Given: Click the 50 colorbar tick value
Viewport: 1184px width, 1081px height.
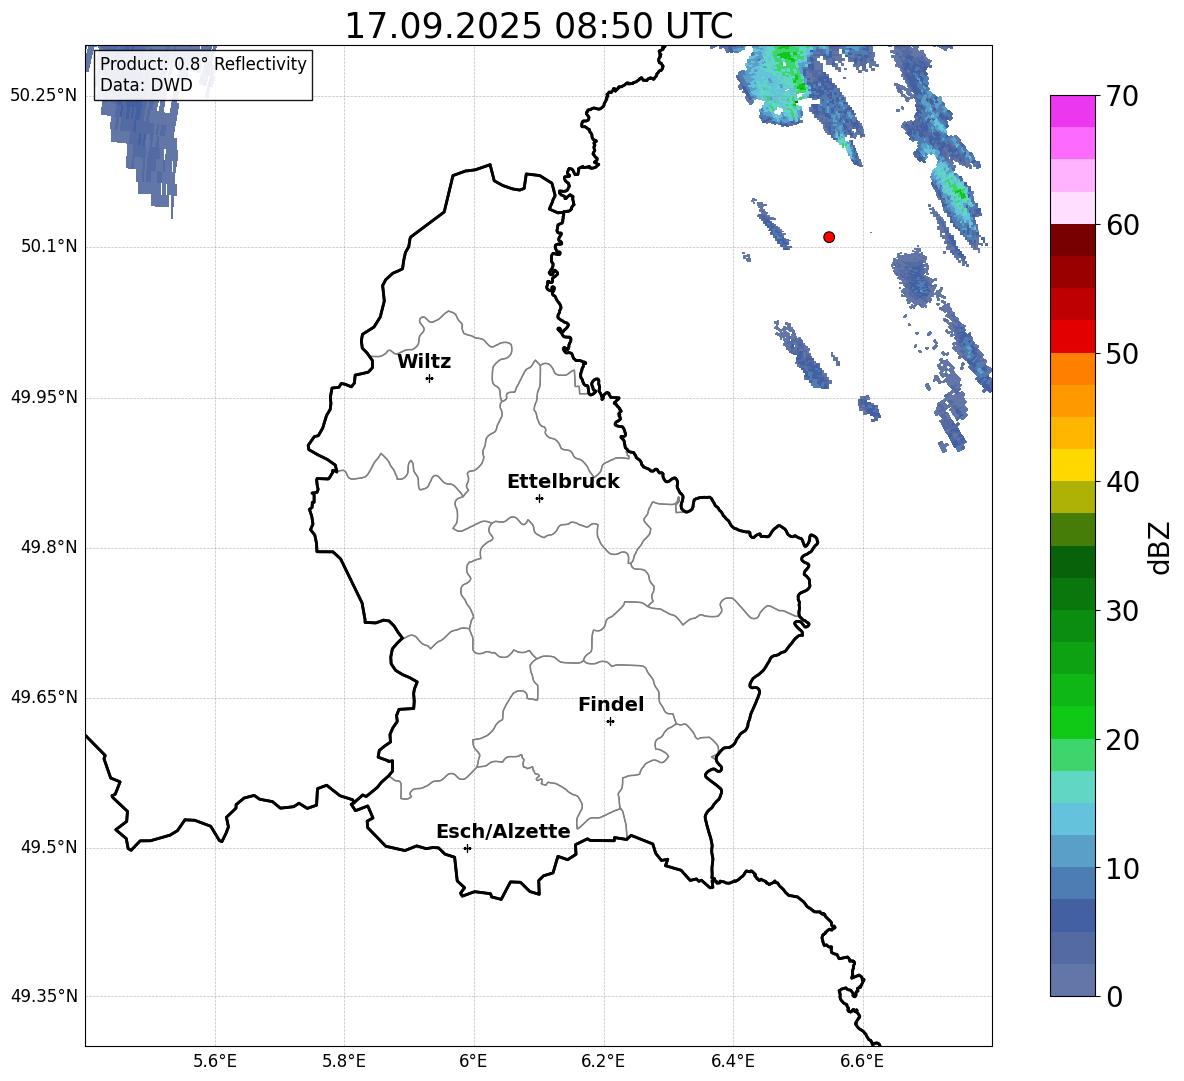Looking at the screenshot, I should click(1121, 353).
